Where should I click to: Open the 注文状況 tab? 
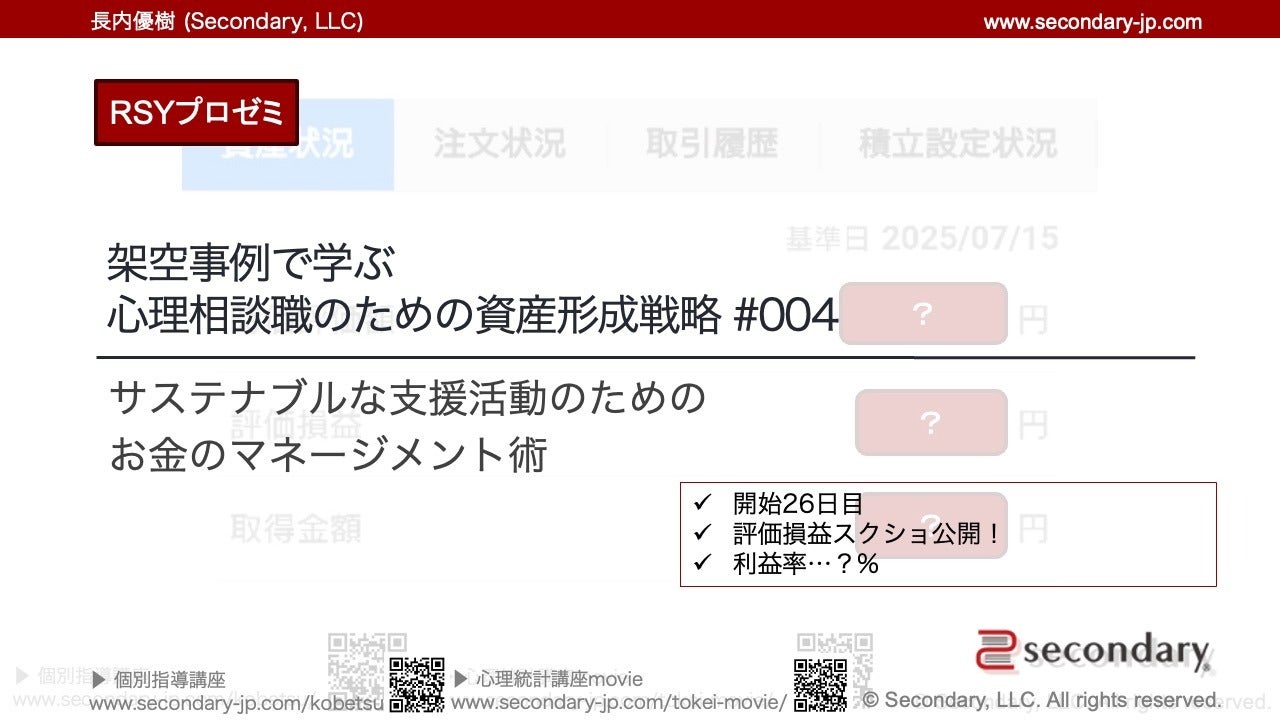click(499, 144)
